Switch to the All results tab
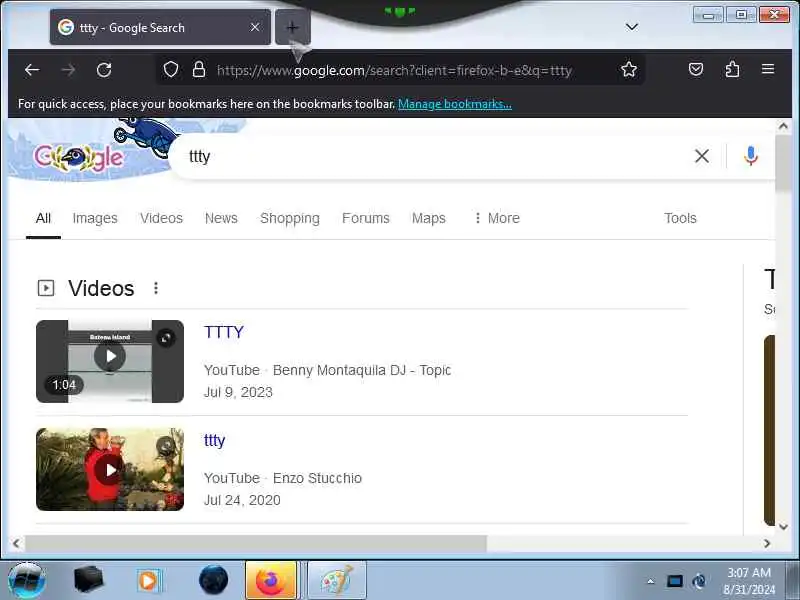This screenshot has width=800, height=600. tap(43, 218)
